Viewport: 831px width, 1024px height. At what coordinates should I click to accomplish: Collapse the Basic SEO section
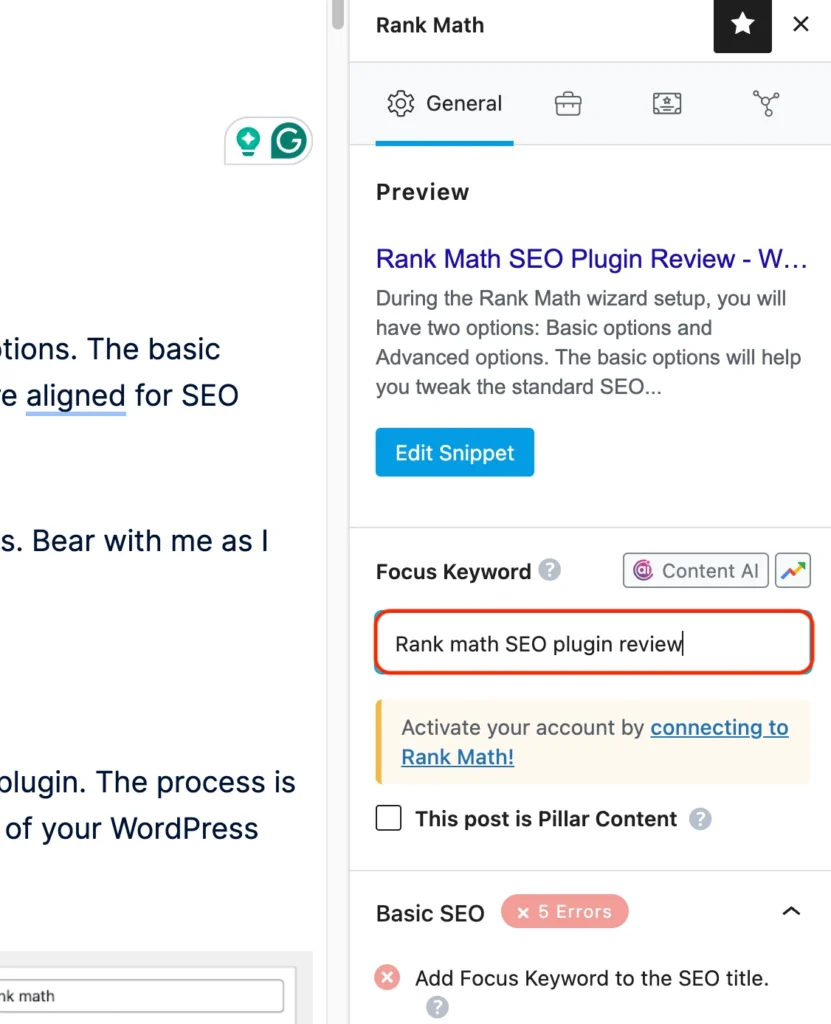[x=792, y=911]
